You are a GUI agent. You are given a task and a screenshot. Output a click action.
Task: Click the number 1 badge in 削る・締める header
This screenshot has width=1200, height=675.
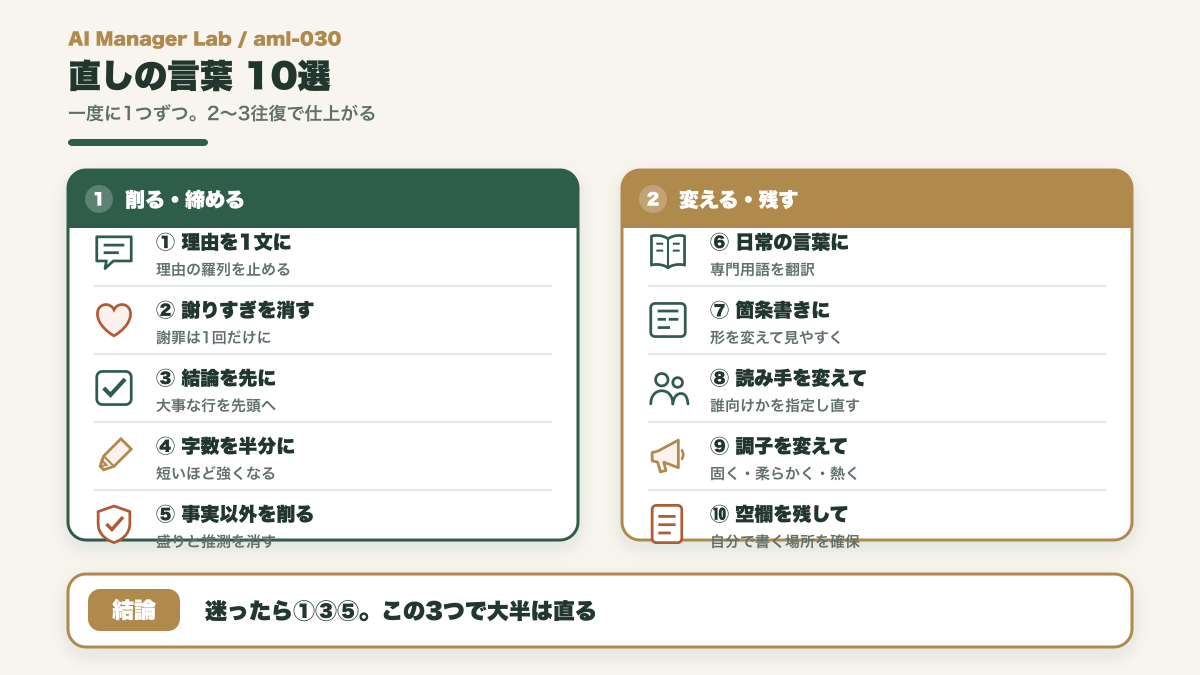click(98, 199)
